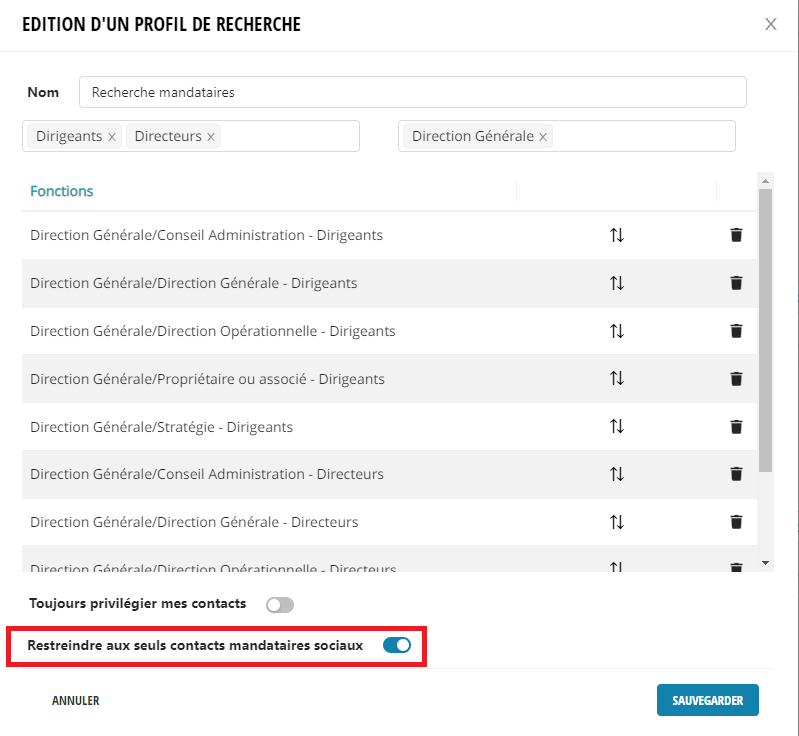
Task: Reorder Direction Générale/Direction Générale - Directeurs row
Action: 617,522
